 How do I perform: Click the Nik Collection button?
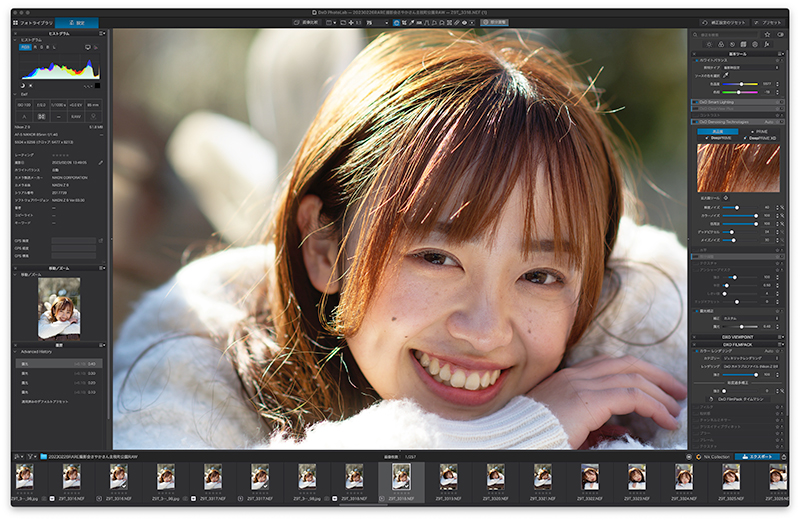[713, 457]
